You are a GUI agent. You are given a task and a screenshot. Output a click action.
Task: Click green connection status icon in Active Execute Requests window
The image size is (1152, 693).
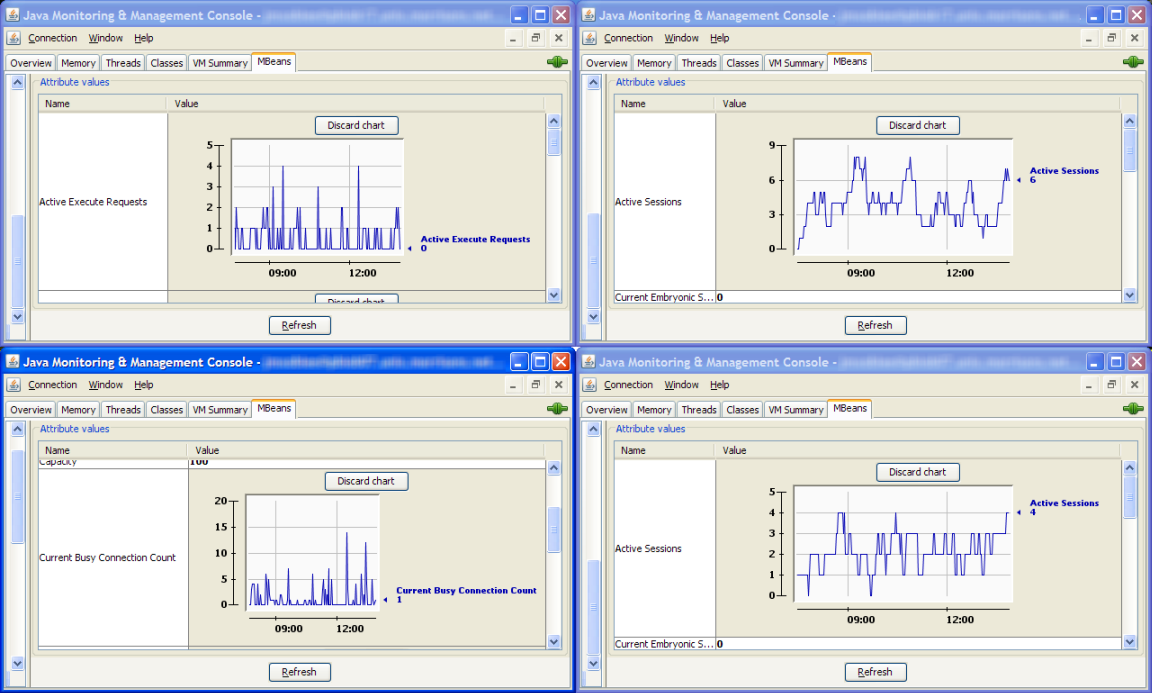[557, 62]
